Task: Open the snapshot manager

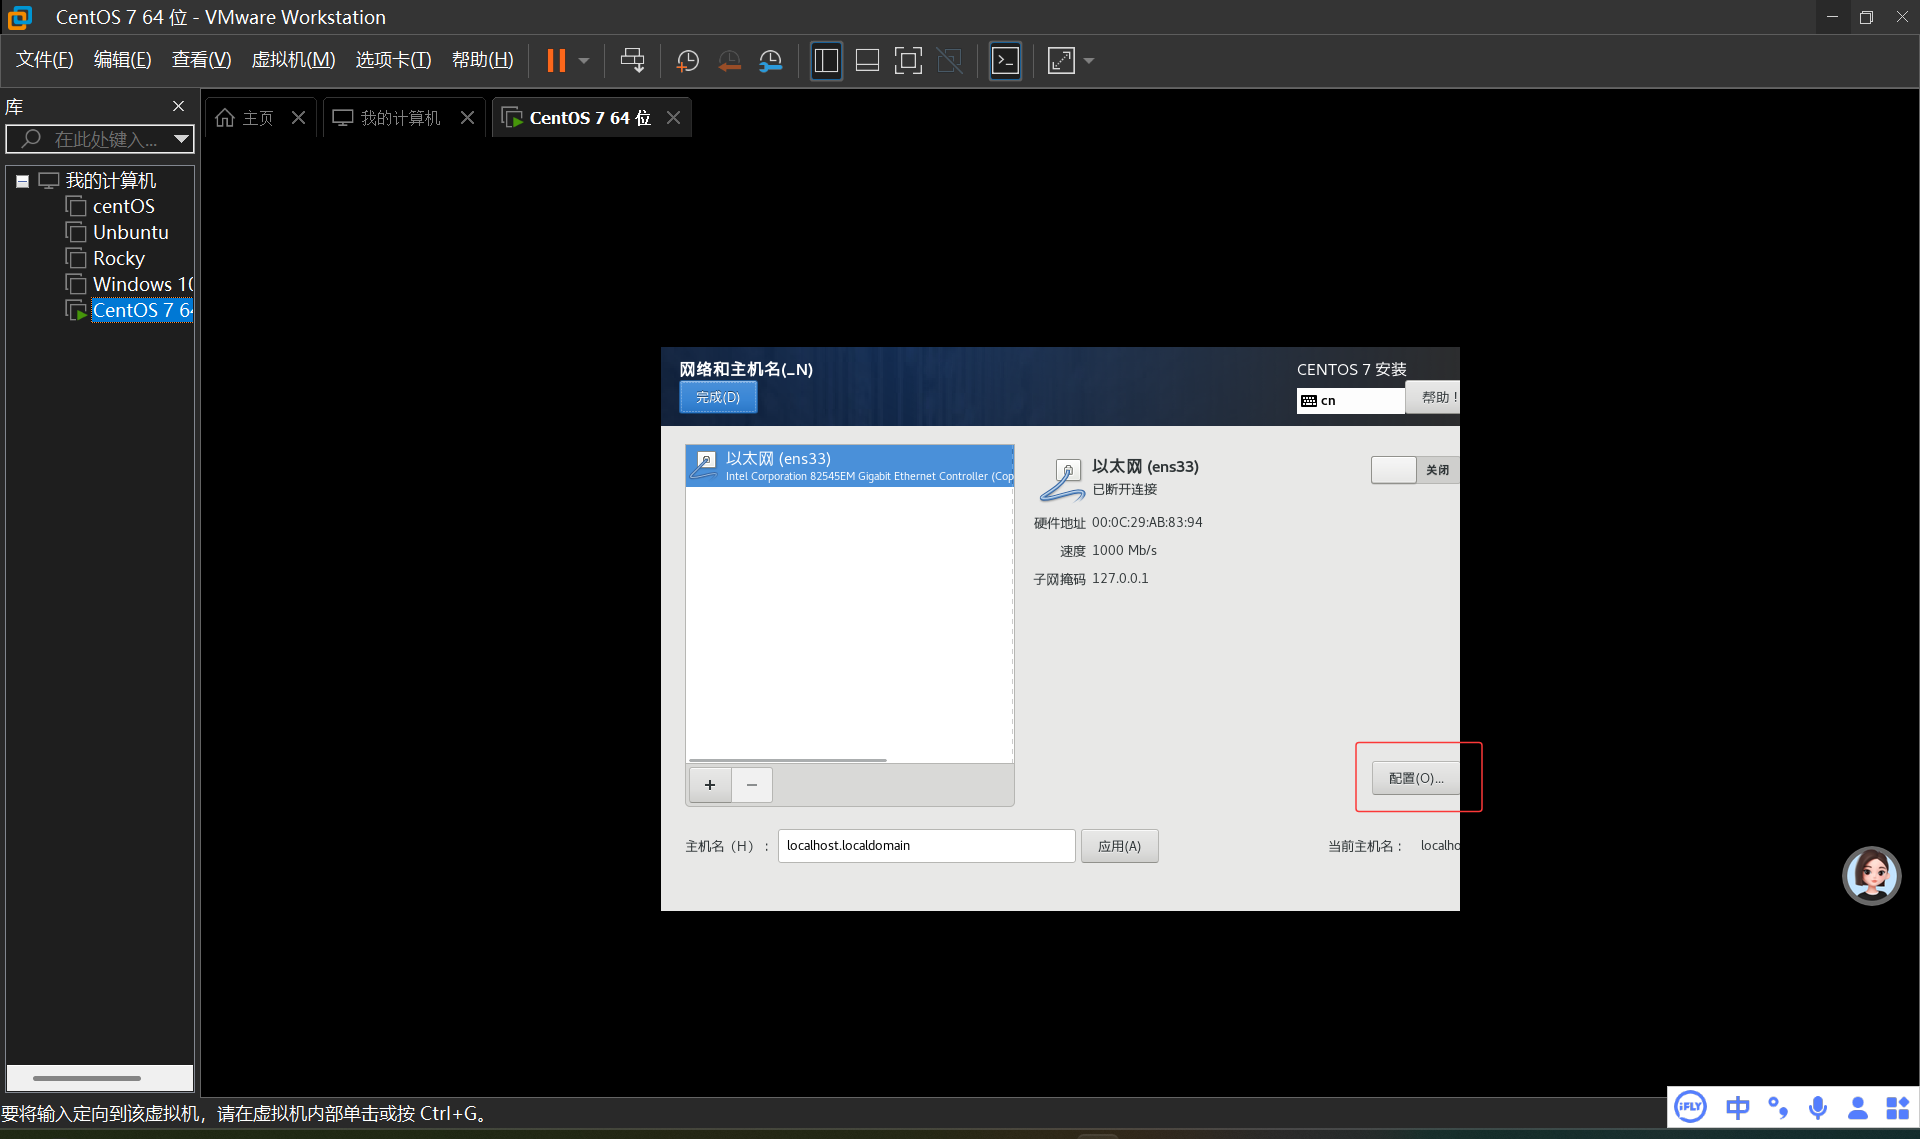Action: click(x=770, y=61)
